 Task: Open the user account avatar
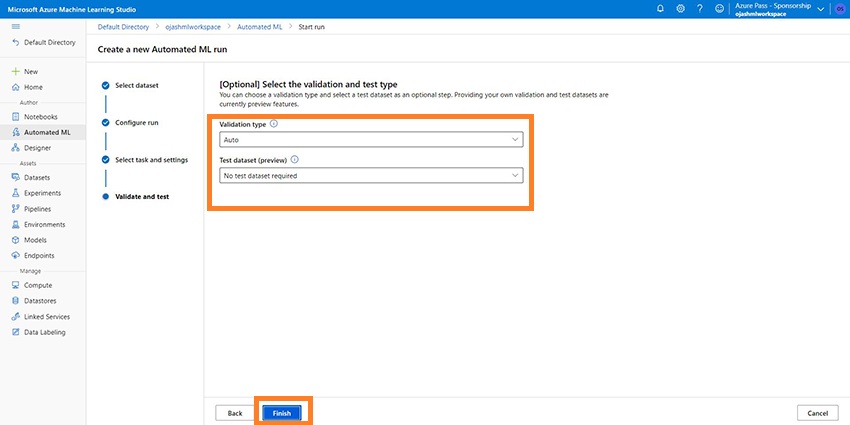pyautogui.click(x=838, y=8)
